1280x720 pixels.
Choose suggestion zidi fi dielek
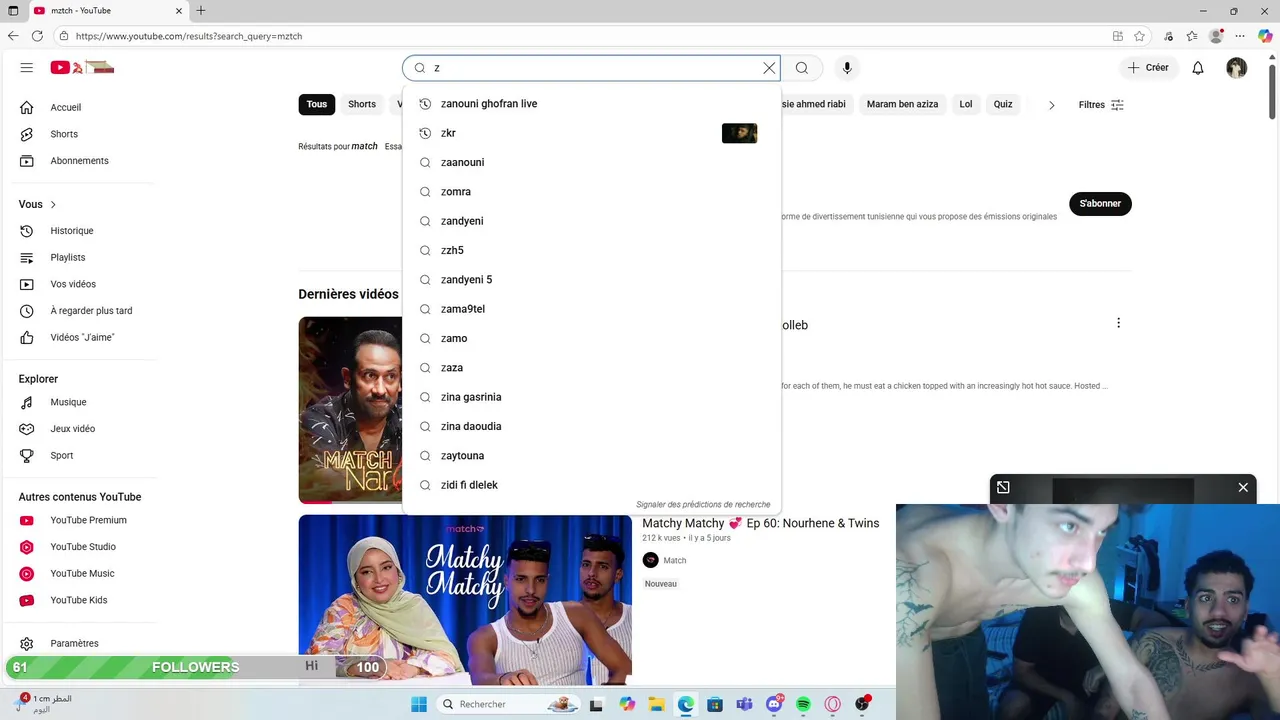tap(591, 485)
